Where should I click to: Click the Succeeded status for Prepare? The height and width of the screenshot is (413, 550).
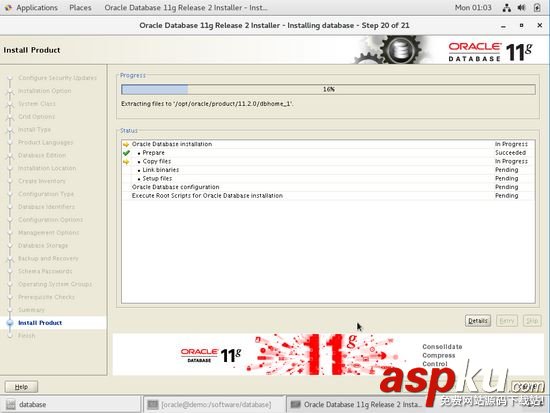click(510, 153)
